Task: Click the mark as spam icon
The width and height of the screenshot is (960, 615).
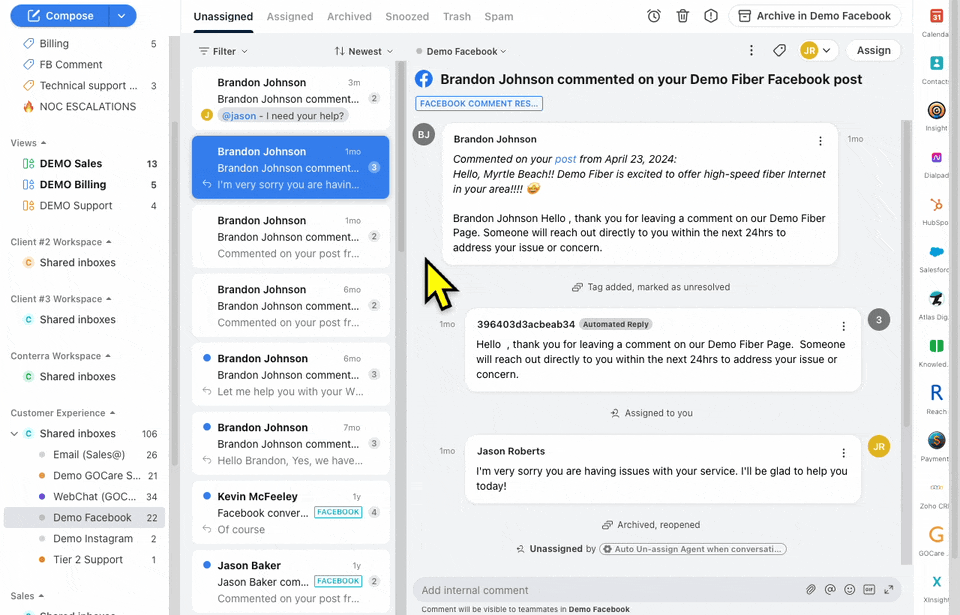Action: (711, 17)
